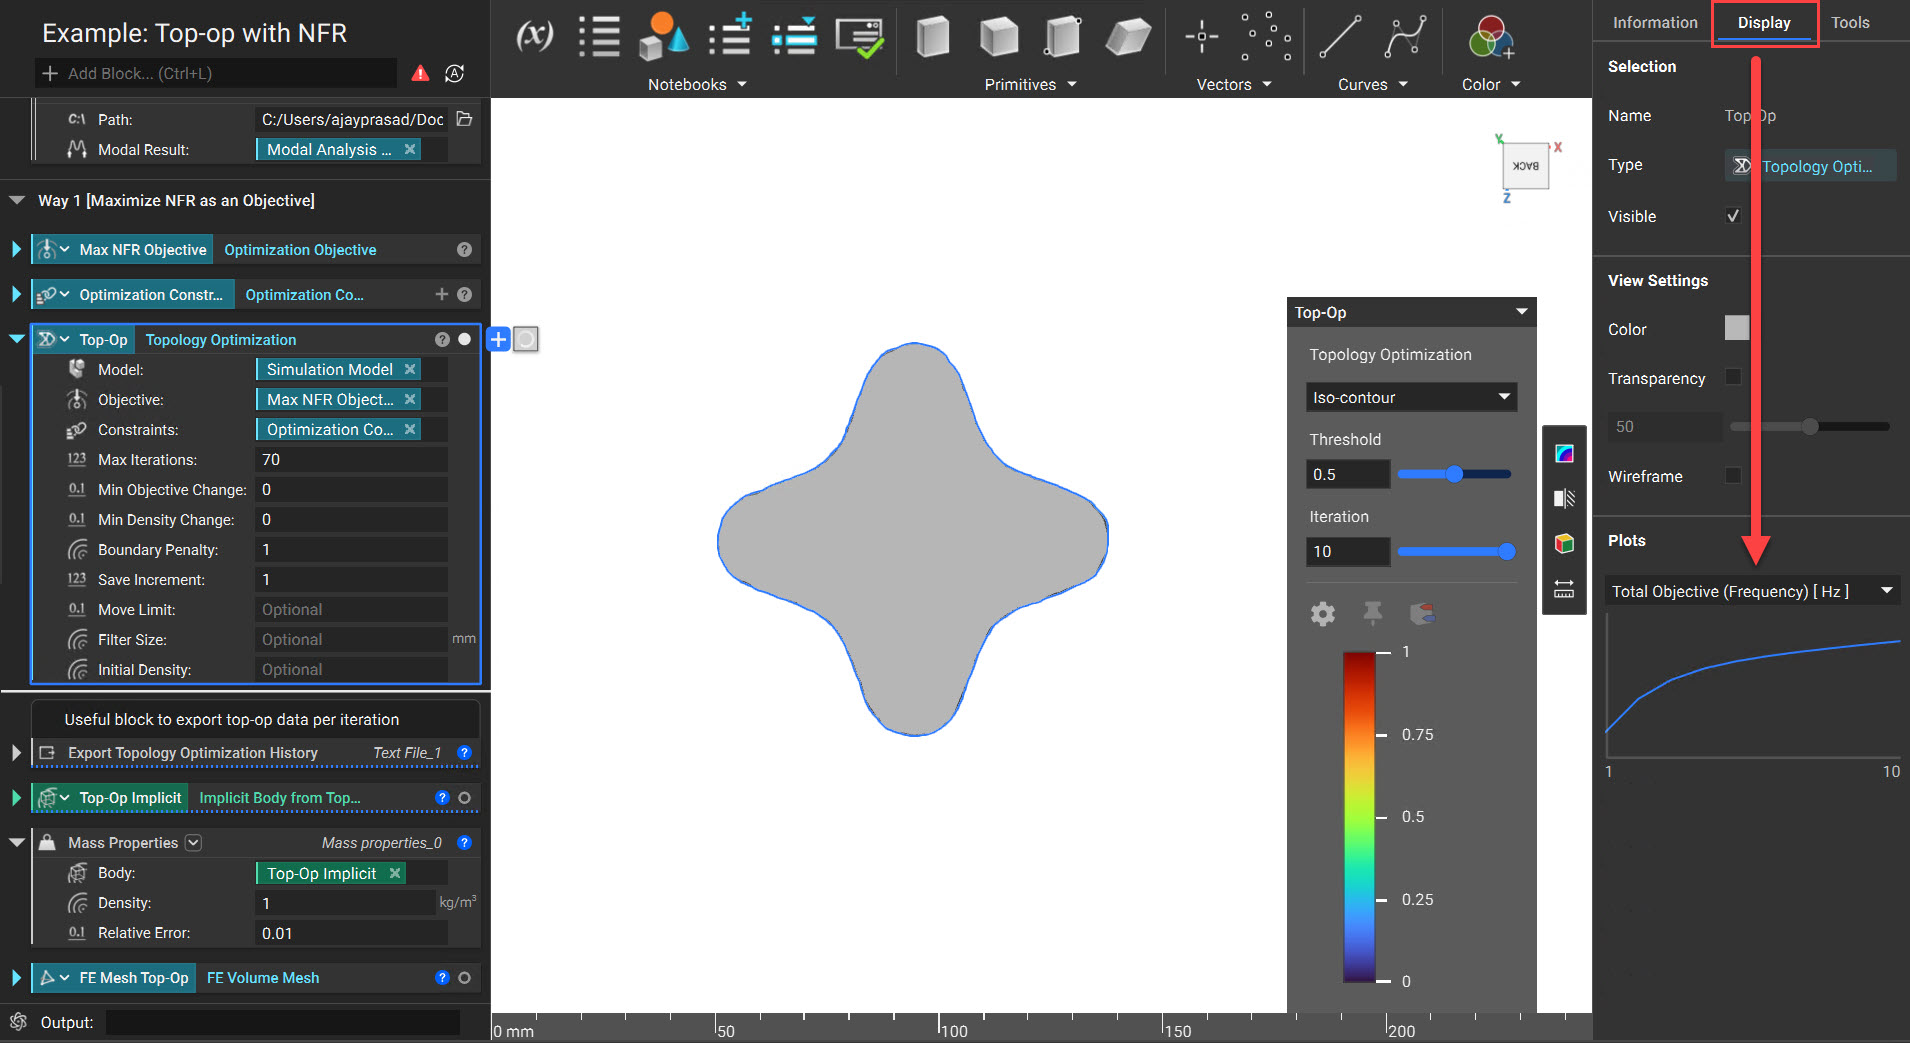Enable the Wireframe checkbox

(1733, 476)
